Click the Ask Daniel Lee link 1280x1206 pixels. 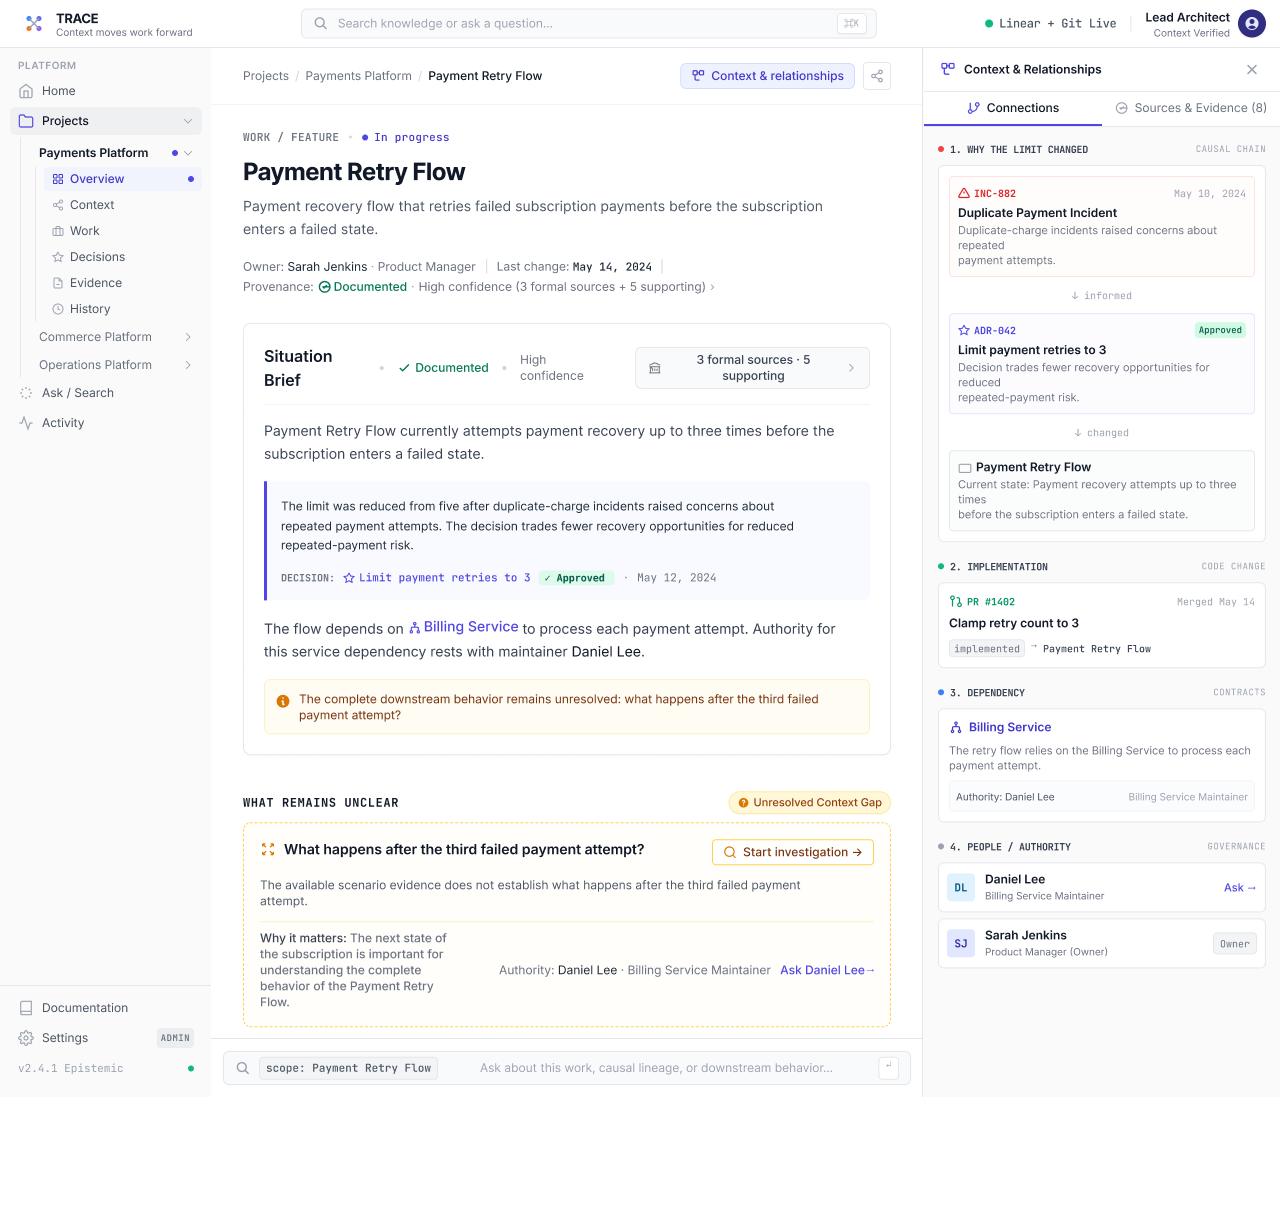click(x=827, y=970)
